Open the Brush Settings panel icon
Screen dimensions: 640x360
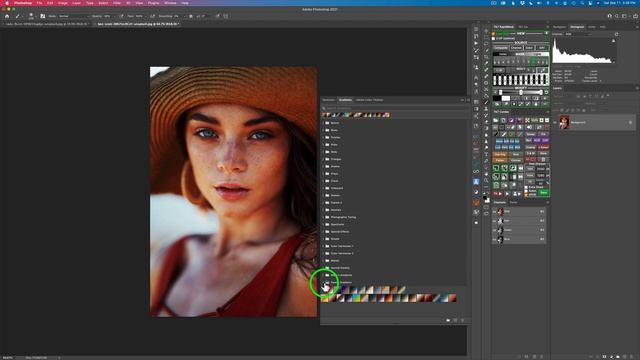pos(42,16)
